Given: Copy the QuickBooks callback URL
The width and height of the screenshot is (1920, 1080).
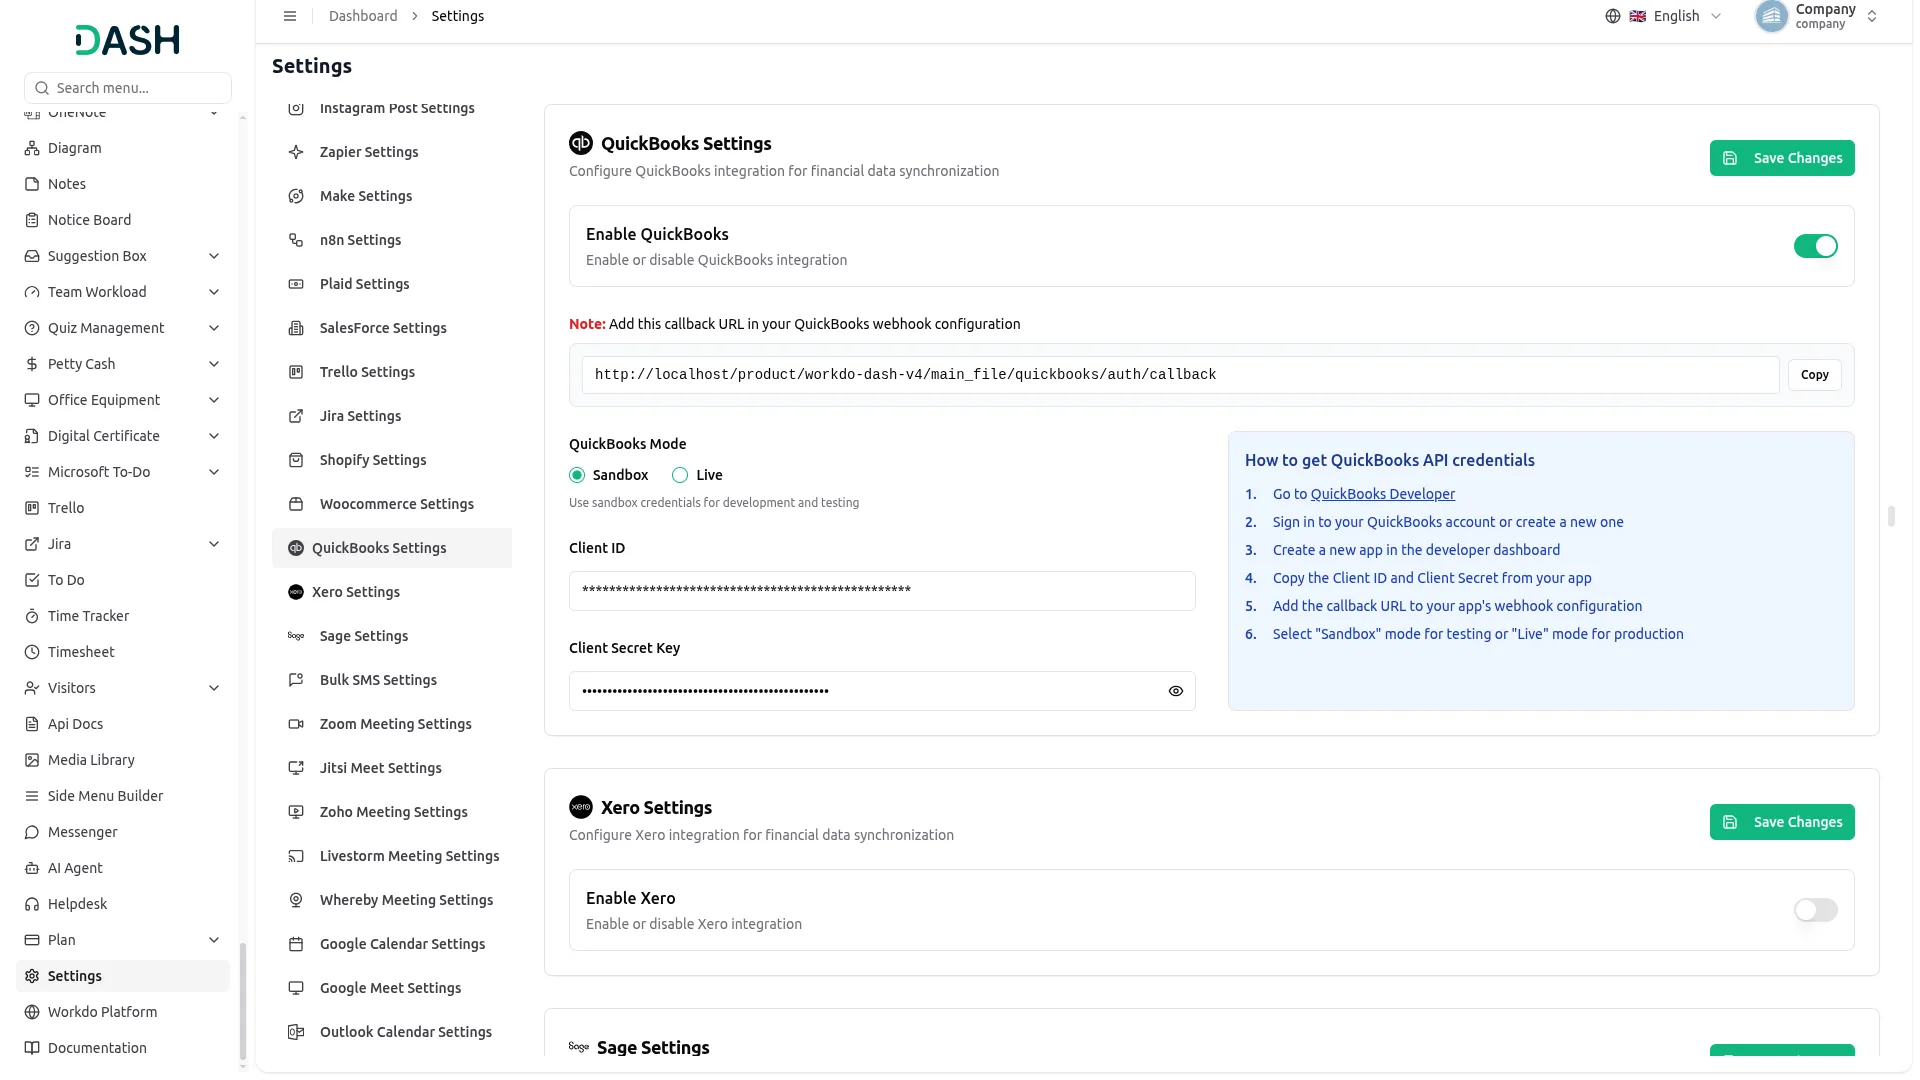Looking at the screenshot, I should pyautogui.click(x=1814, y=375).
